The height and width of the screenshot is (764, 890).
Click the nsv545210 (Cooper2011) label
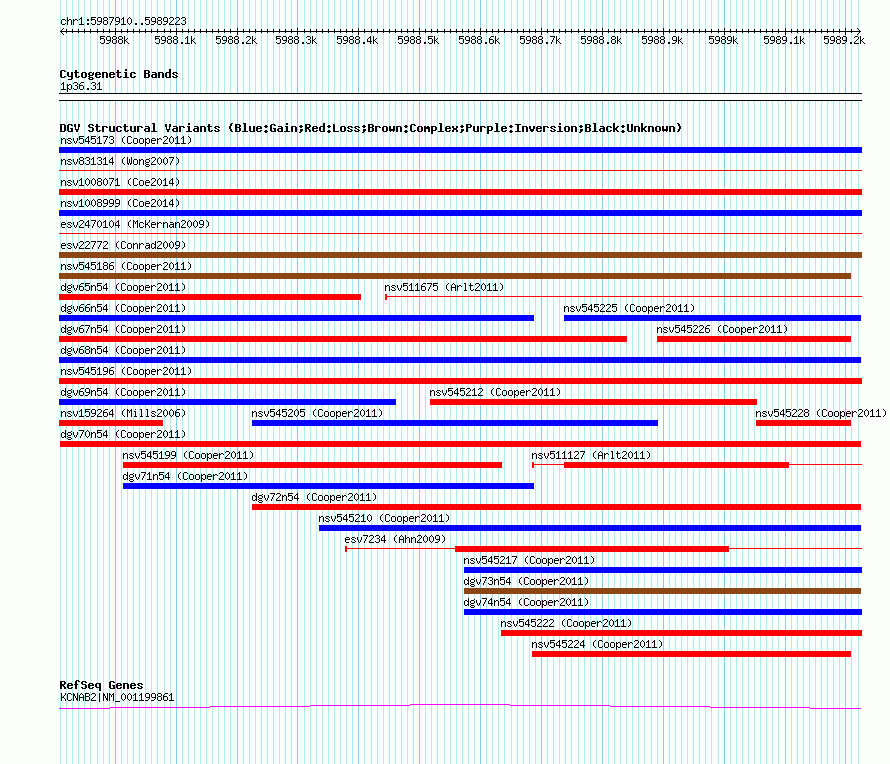tap(384, 518)
